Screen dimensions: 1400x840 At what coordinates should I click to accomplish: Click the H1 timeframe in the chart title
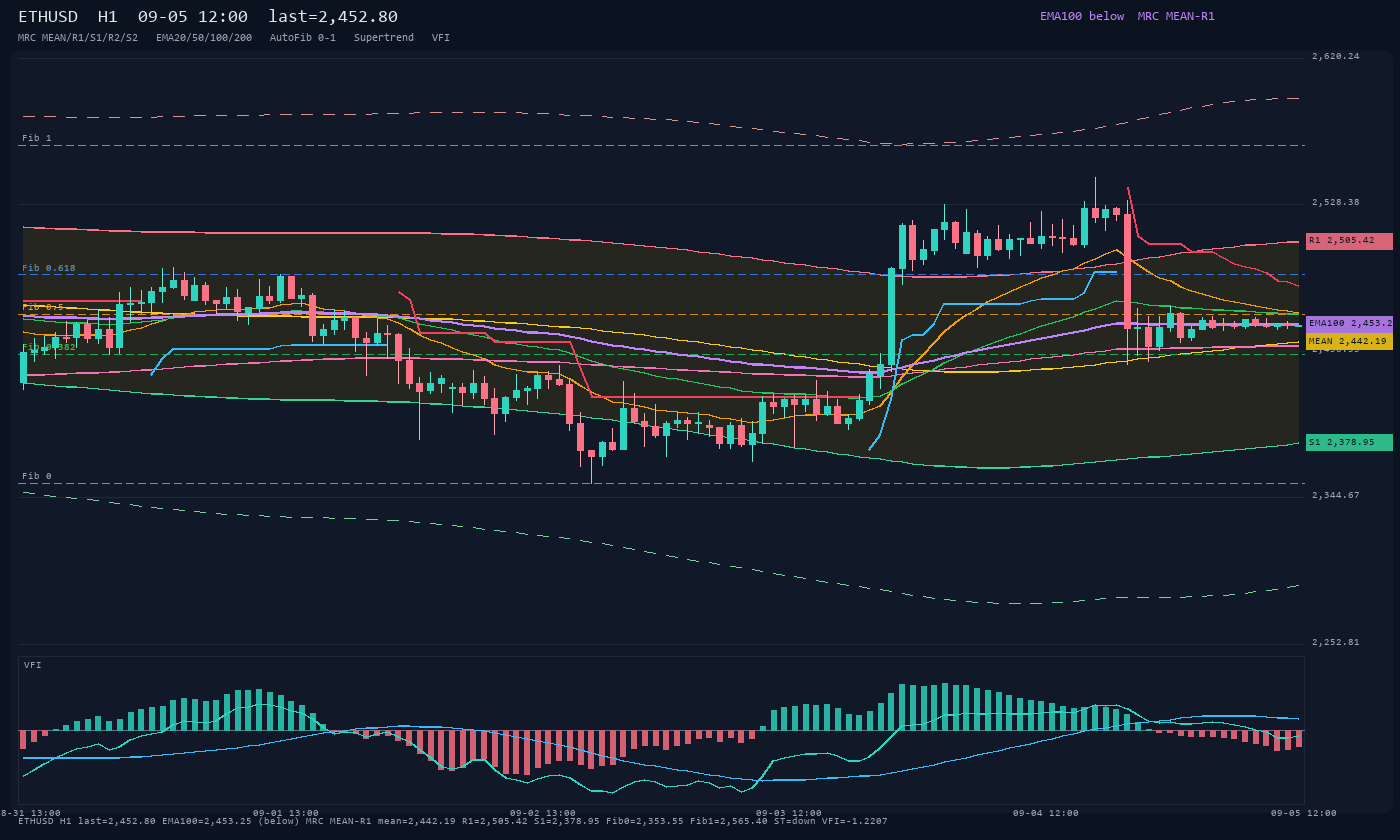point(108,17)
